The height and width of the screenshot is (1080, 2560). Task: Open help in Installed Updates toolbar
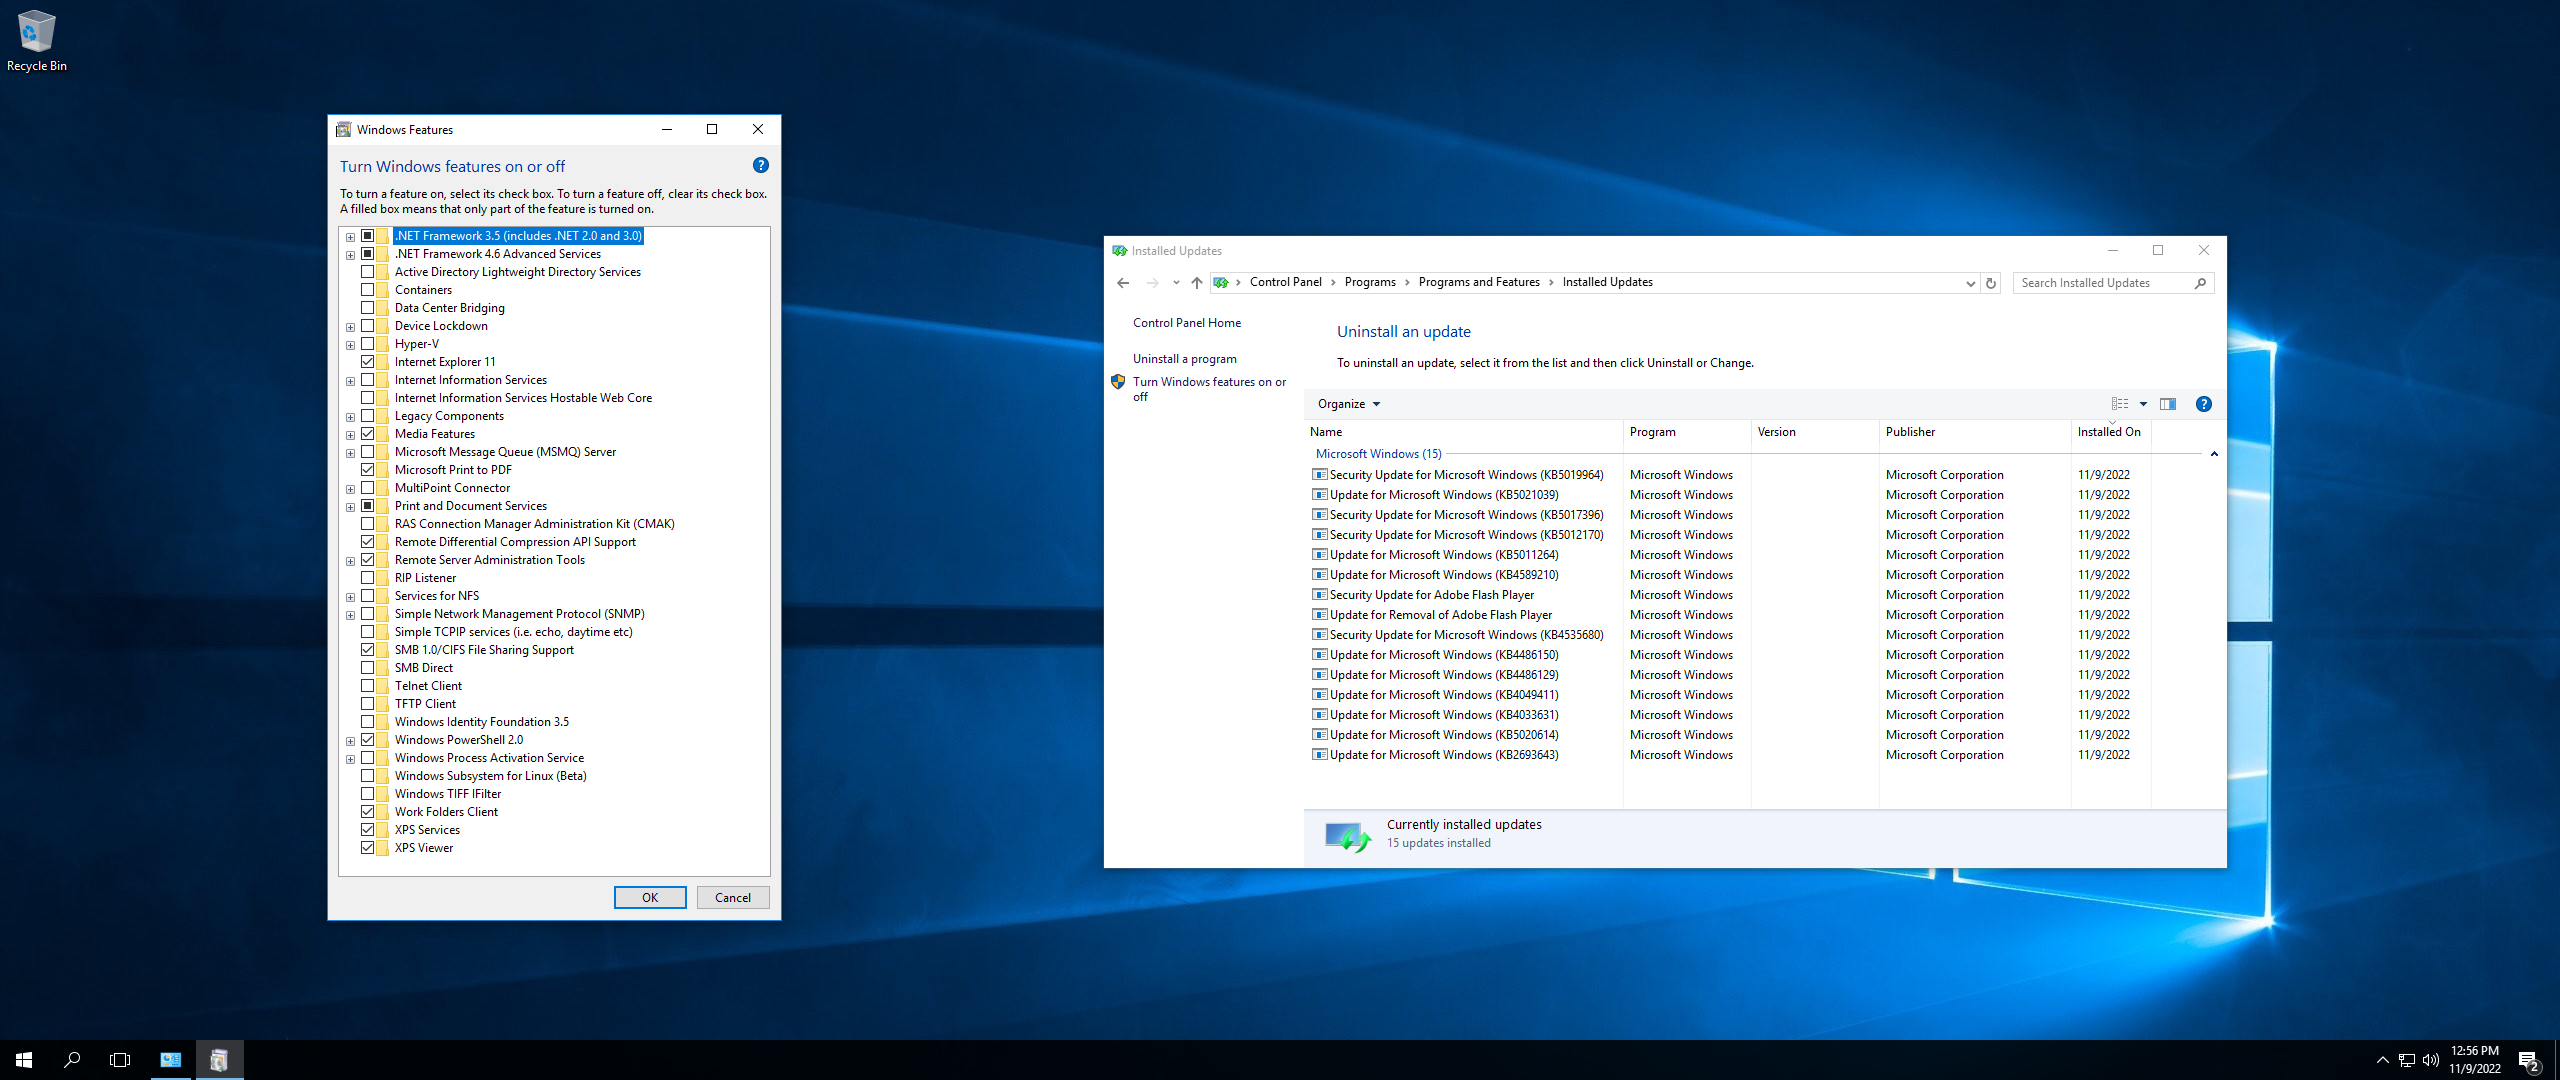(x=2204, y=404)
